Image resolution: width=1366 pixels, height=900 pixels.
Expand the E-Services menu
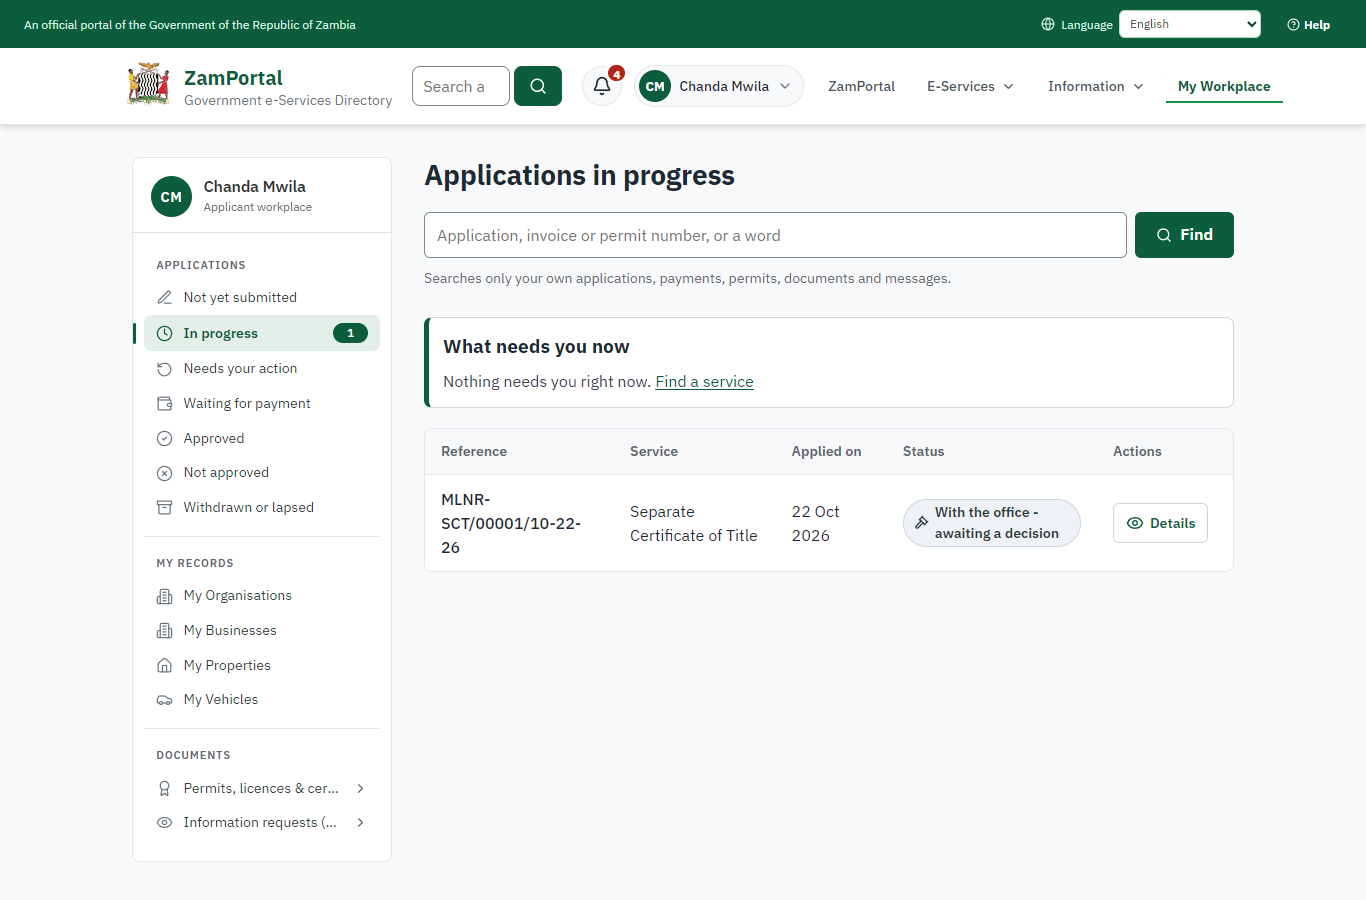(x=971, y=86)
